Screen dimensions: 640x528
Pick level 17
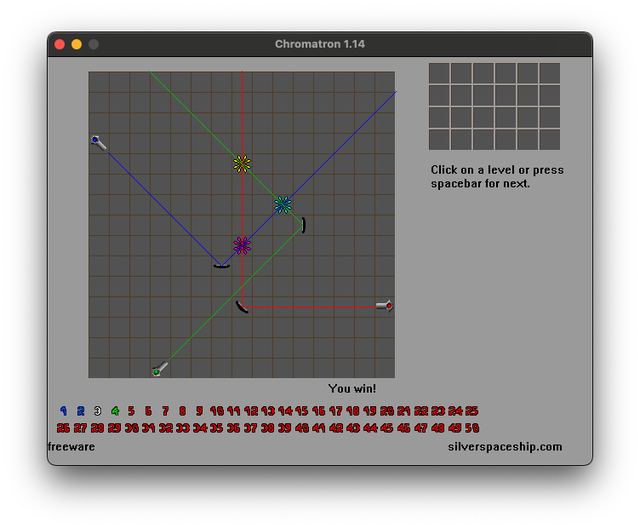tap(336, 410)
